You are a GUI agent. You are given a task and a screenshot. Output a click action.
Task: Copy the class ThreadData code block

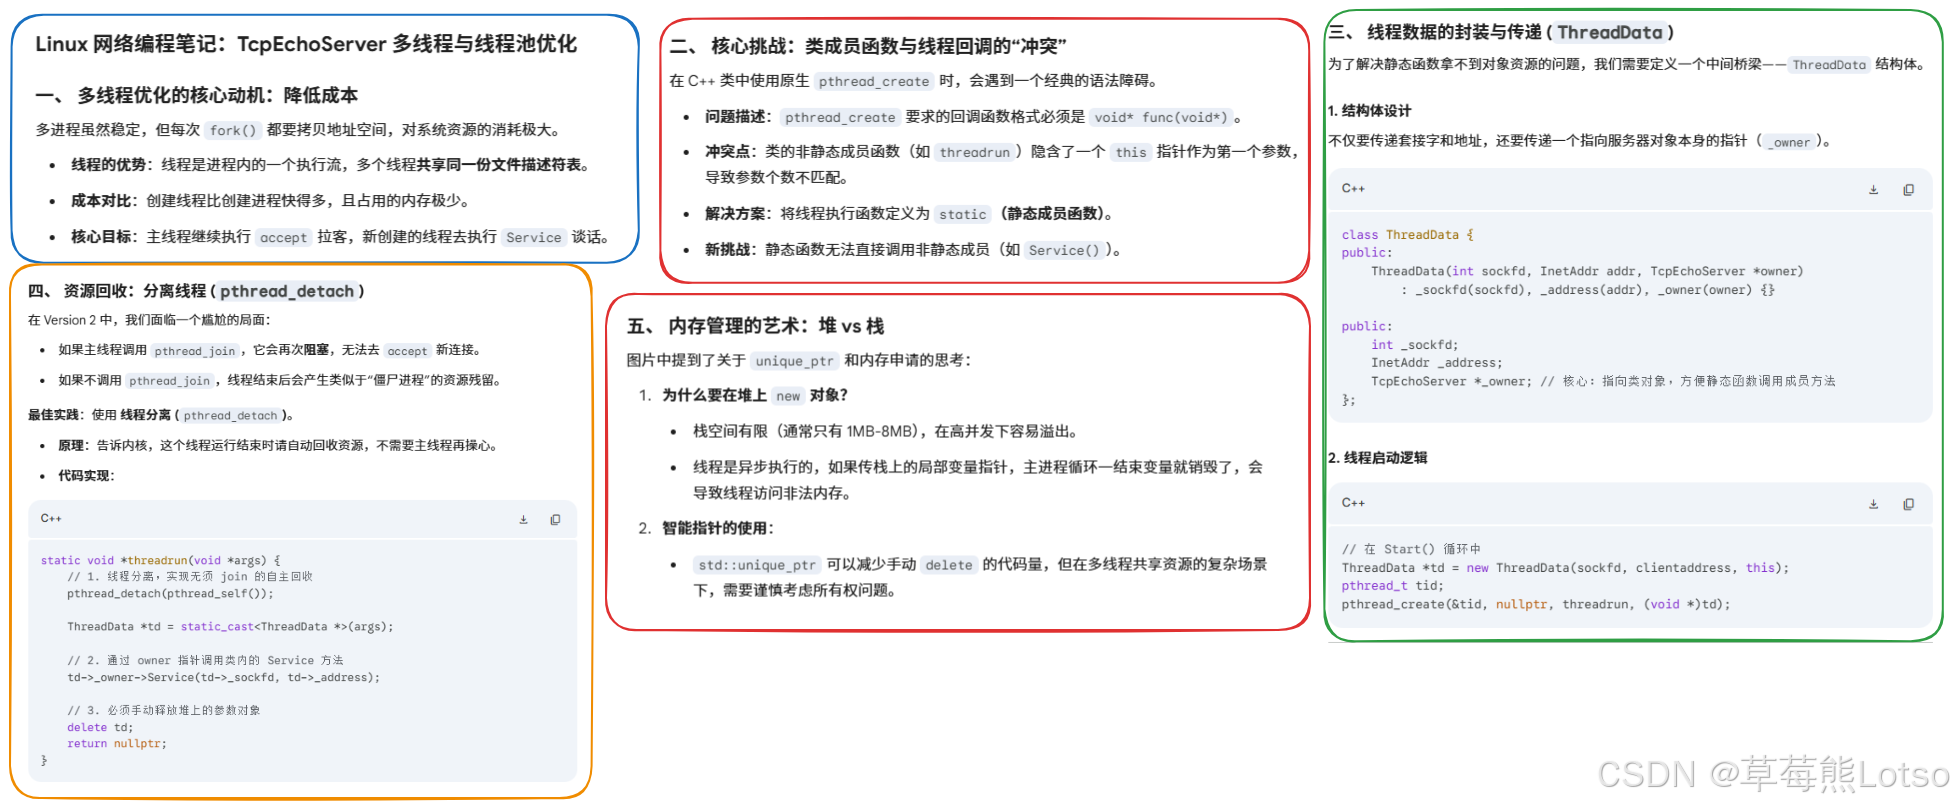[1908, 190]
